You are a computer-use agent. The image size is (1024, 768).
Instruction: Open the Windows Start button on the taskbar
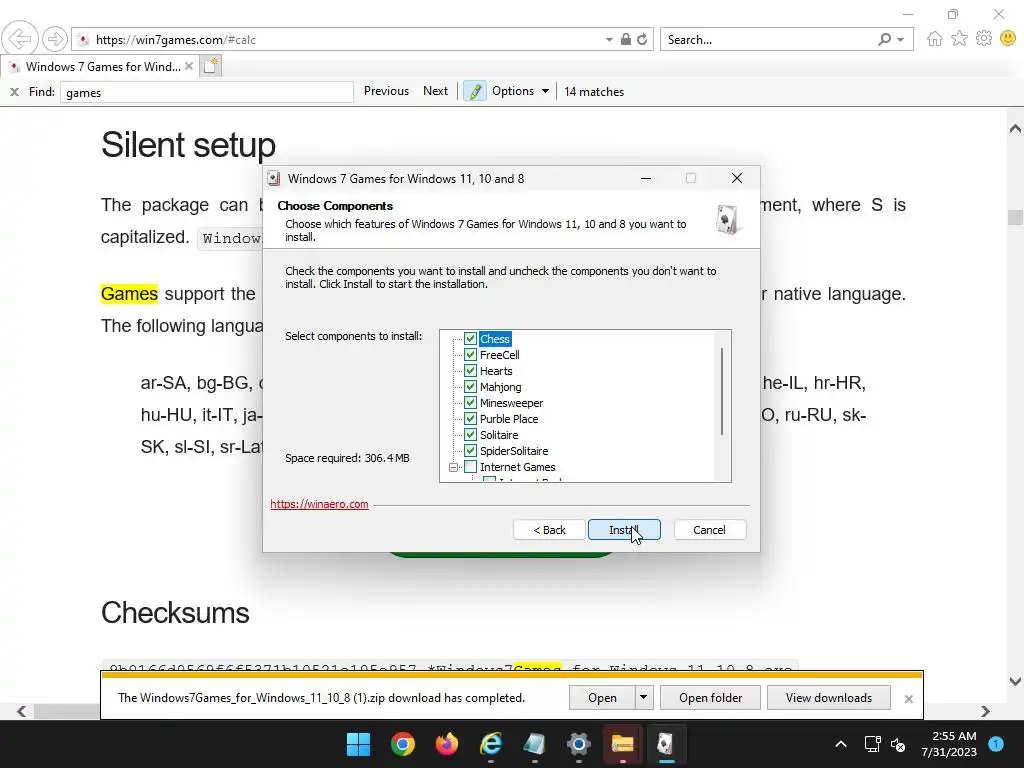[358, 744]
